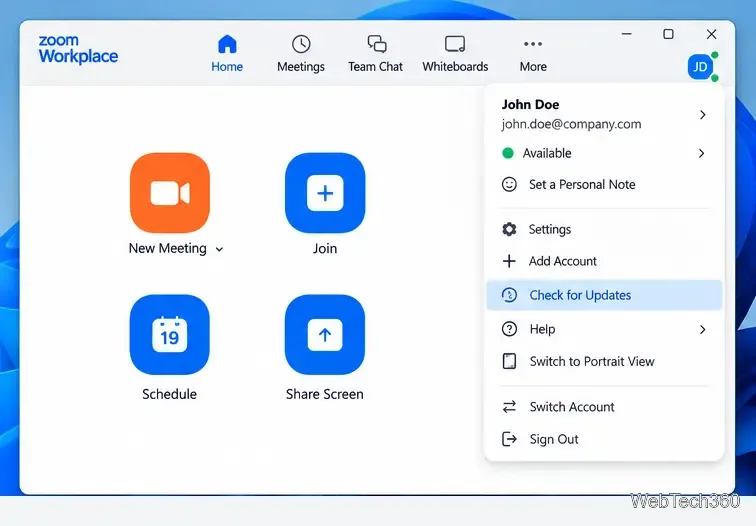Click the Share Screen arrow icon
The width and height of the screenshot is (756, 526).
(x=325, y=334)
